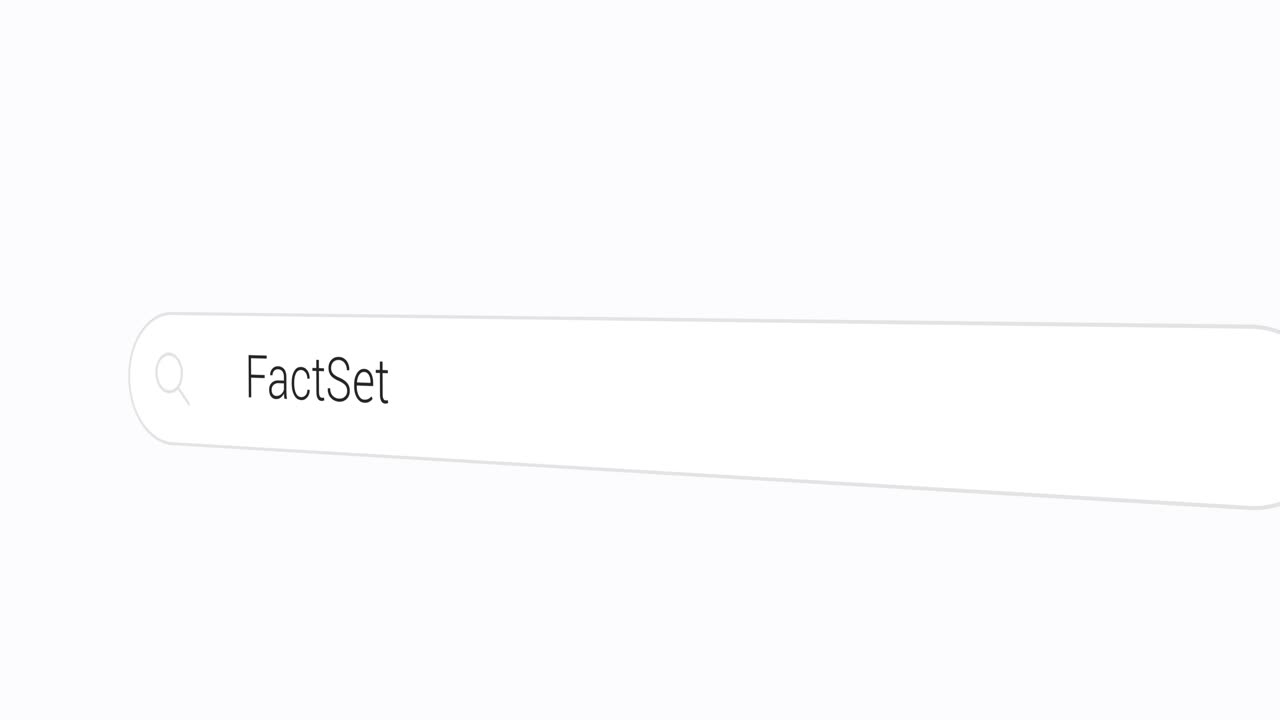Choose the lens icon inside the search box
1280x720 pixels.
tap(172, 378)
